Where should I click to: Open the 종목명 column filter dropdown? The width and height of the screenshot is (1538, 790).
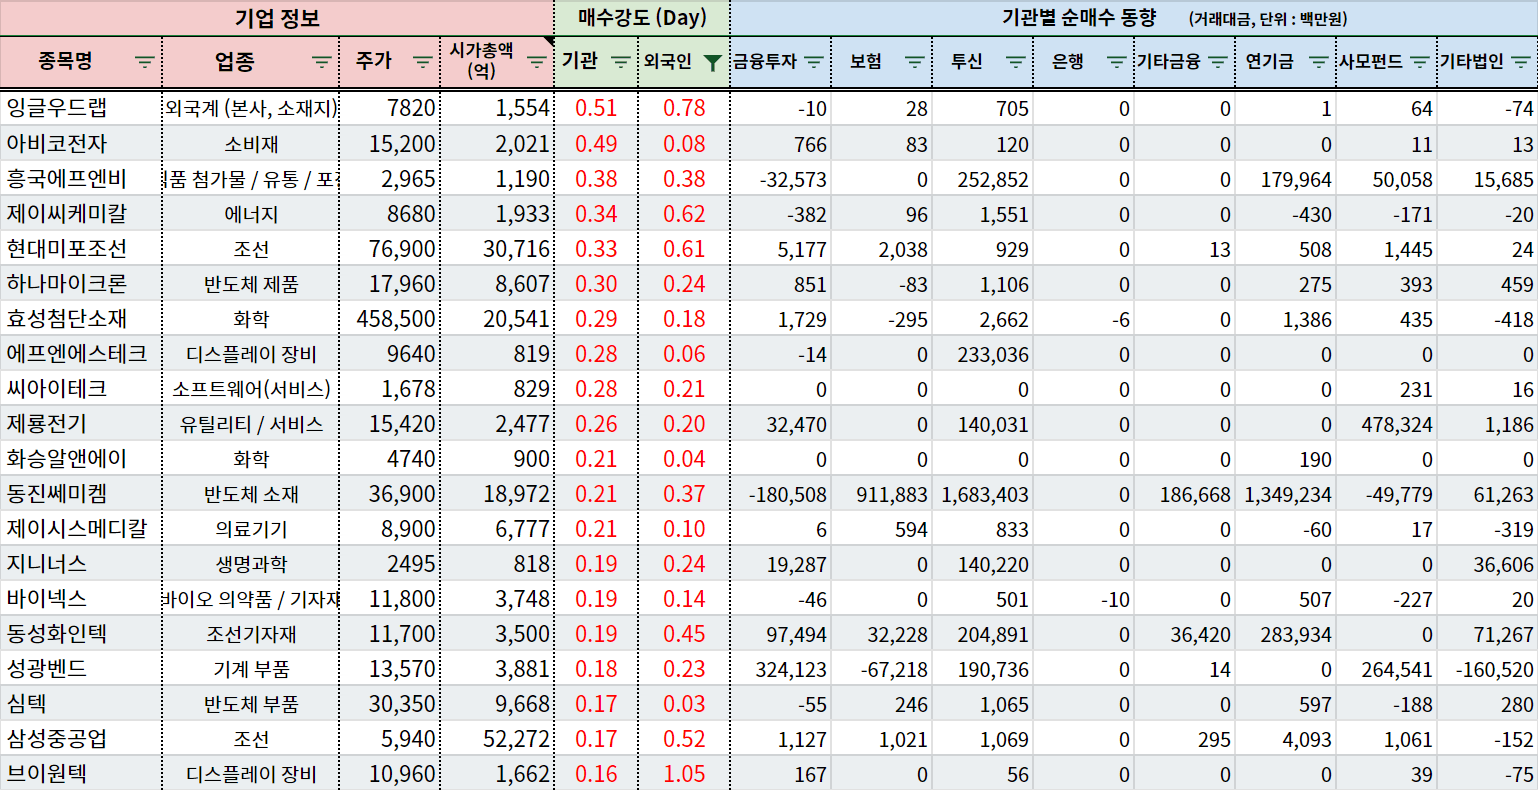[x=145, y=62]
